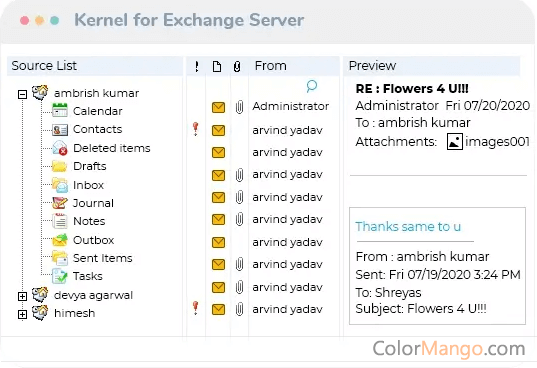The image size is (537, 368).
Task: Open images001 attachment in preview
Action: point(497,141)
